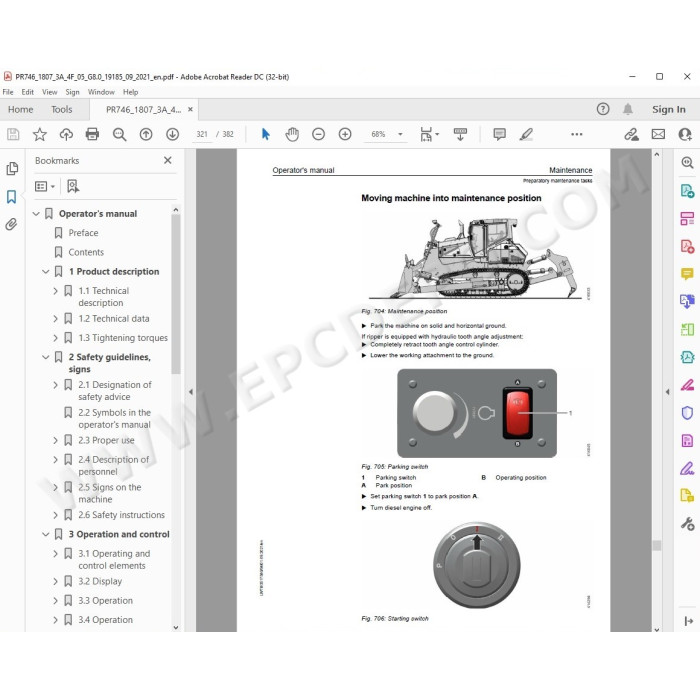The height and width of the screenshot is (700, 700).
Task: Activate the Hand pan tool
Action: [292, 134]
